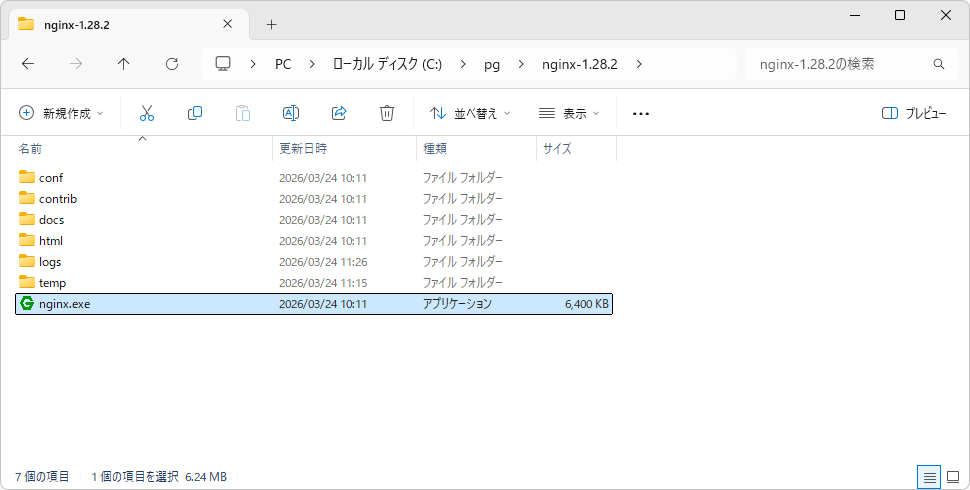Click pg breadcrumb segment
Screen dimensions: 970x490
[492, 64]
